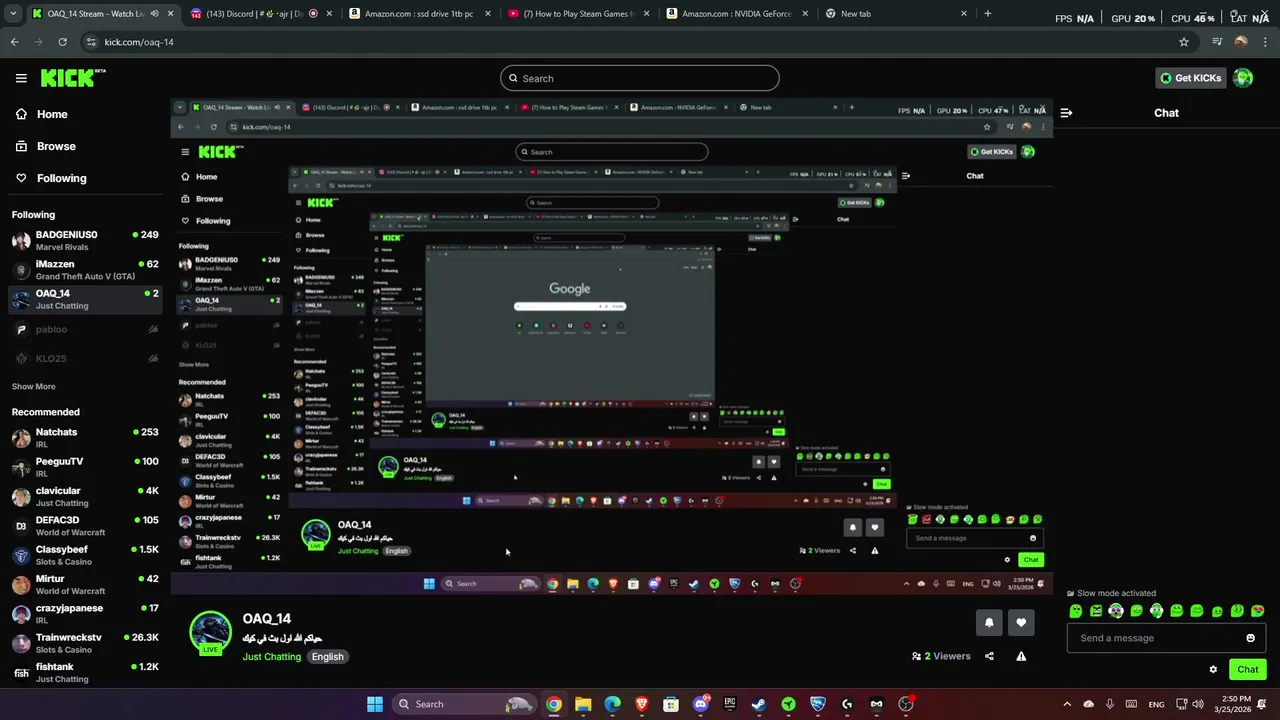Open Browse in Kick sidebar
Viewport: 1280px width, 720px height.
(46, 146)
